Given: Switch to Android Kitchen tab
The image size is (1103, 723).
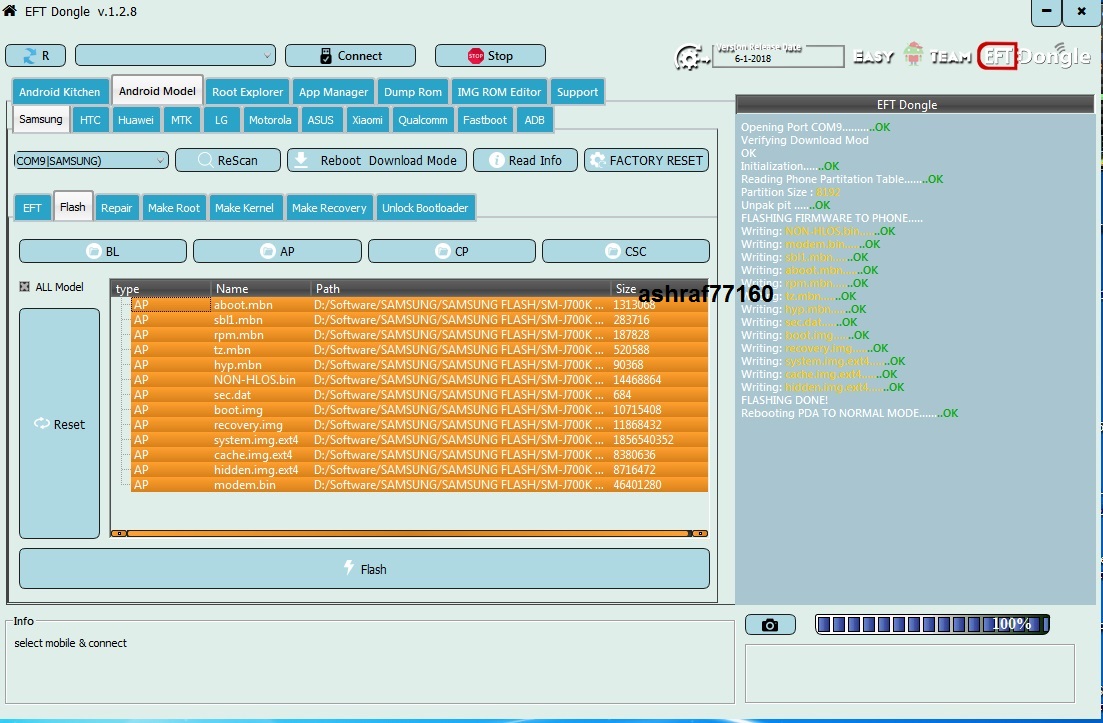Looking at the screenshot, I should click(60, 91).
